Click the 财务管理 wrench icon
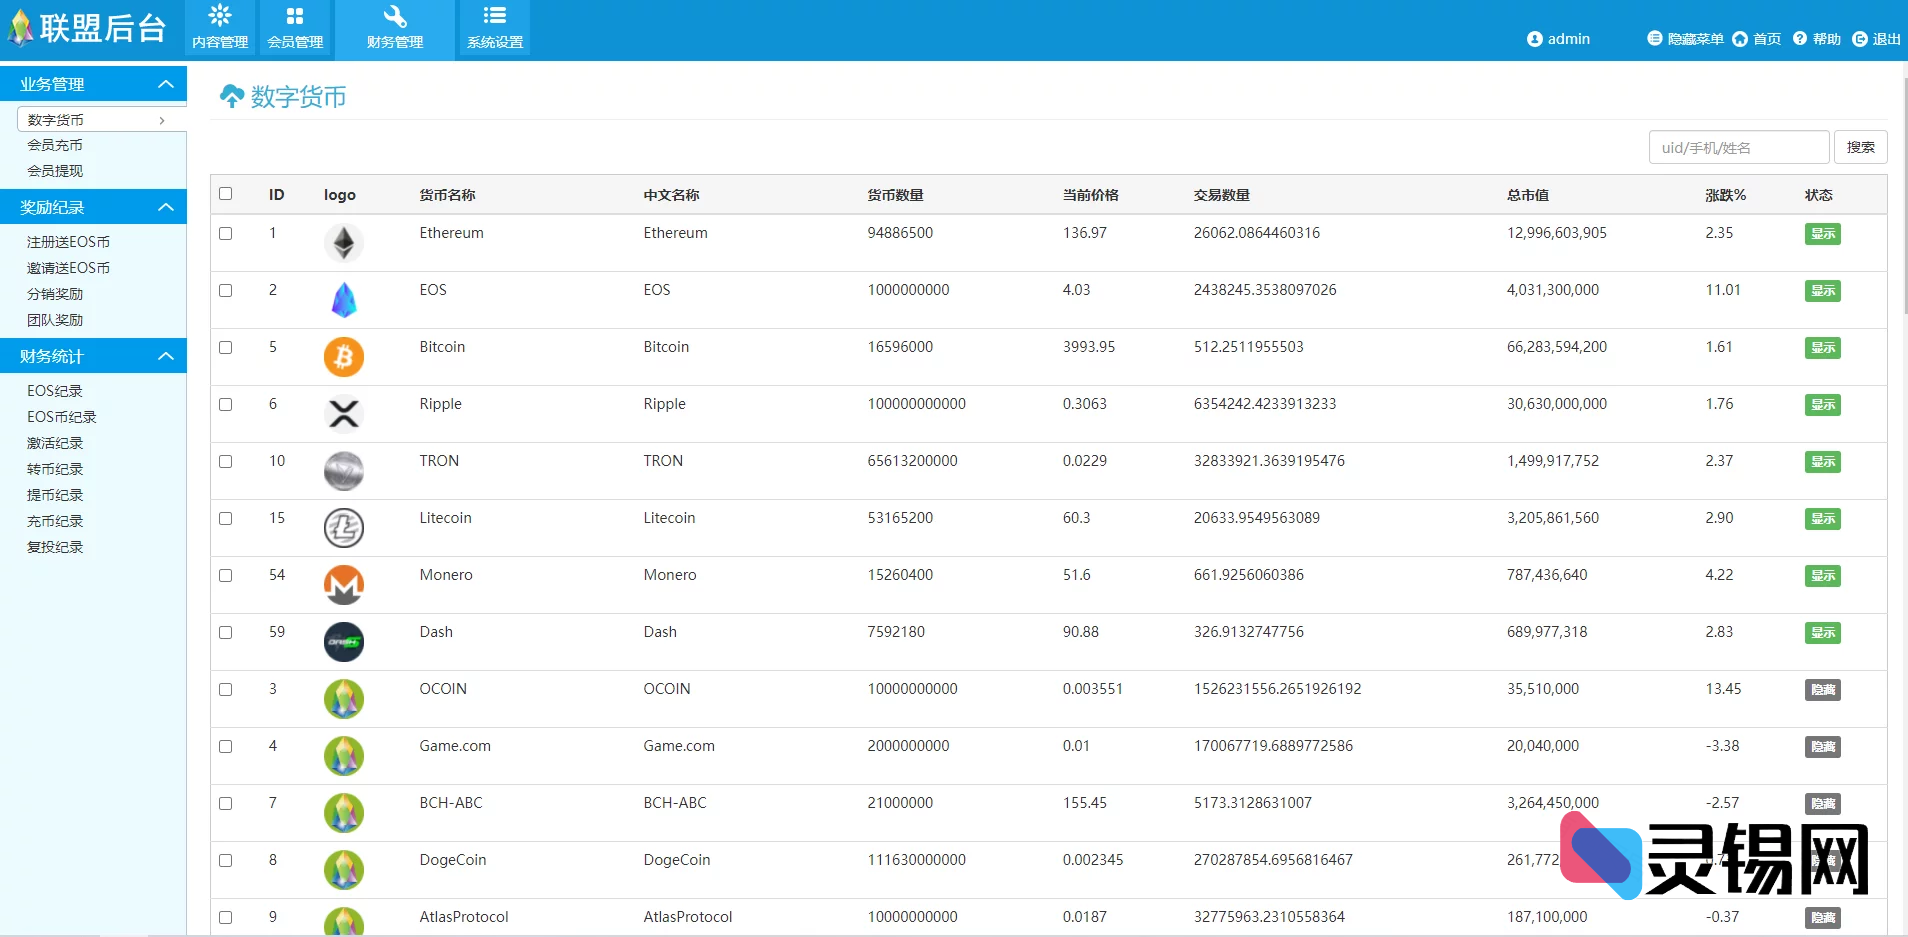 pos(395,16)
